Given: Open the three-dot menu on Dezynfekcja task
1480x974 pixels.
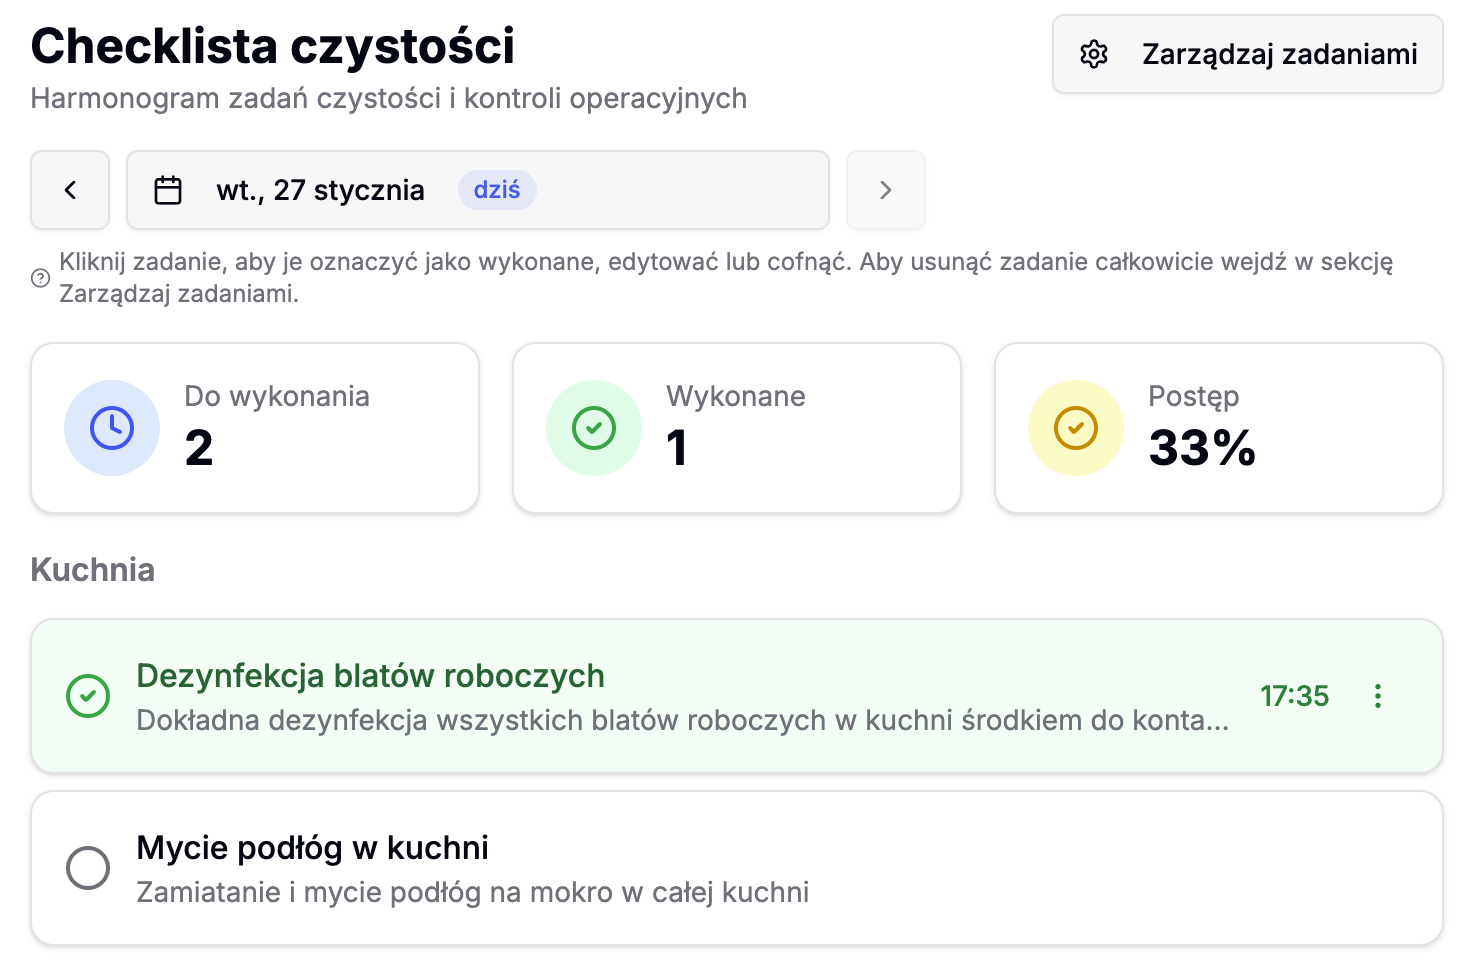Looking at the screenshot, I should pyautogui.click(x=1378, y=696).
